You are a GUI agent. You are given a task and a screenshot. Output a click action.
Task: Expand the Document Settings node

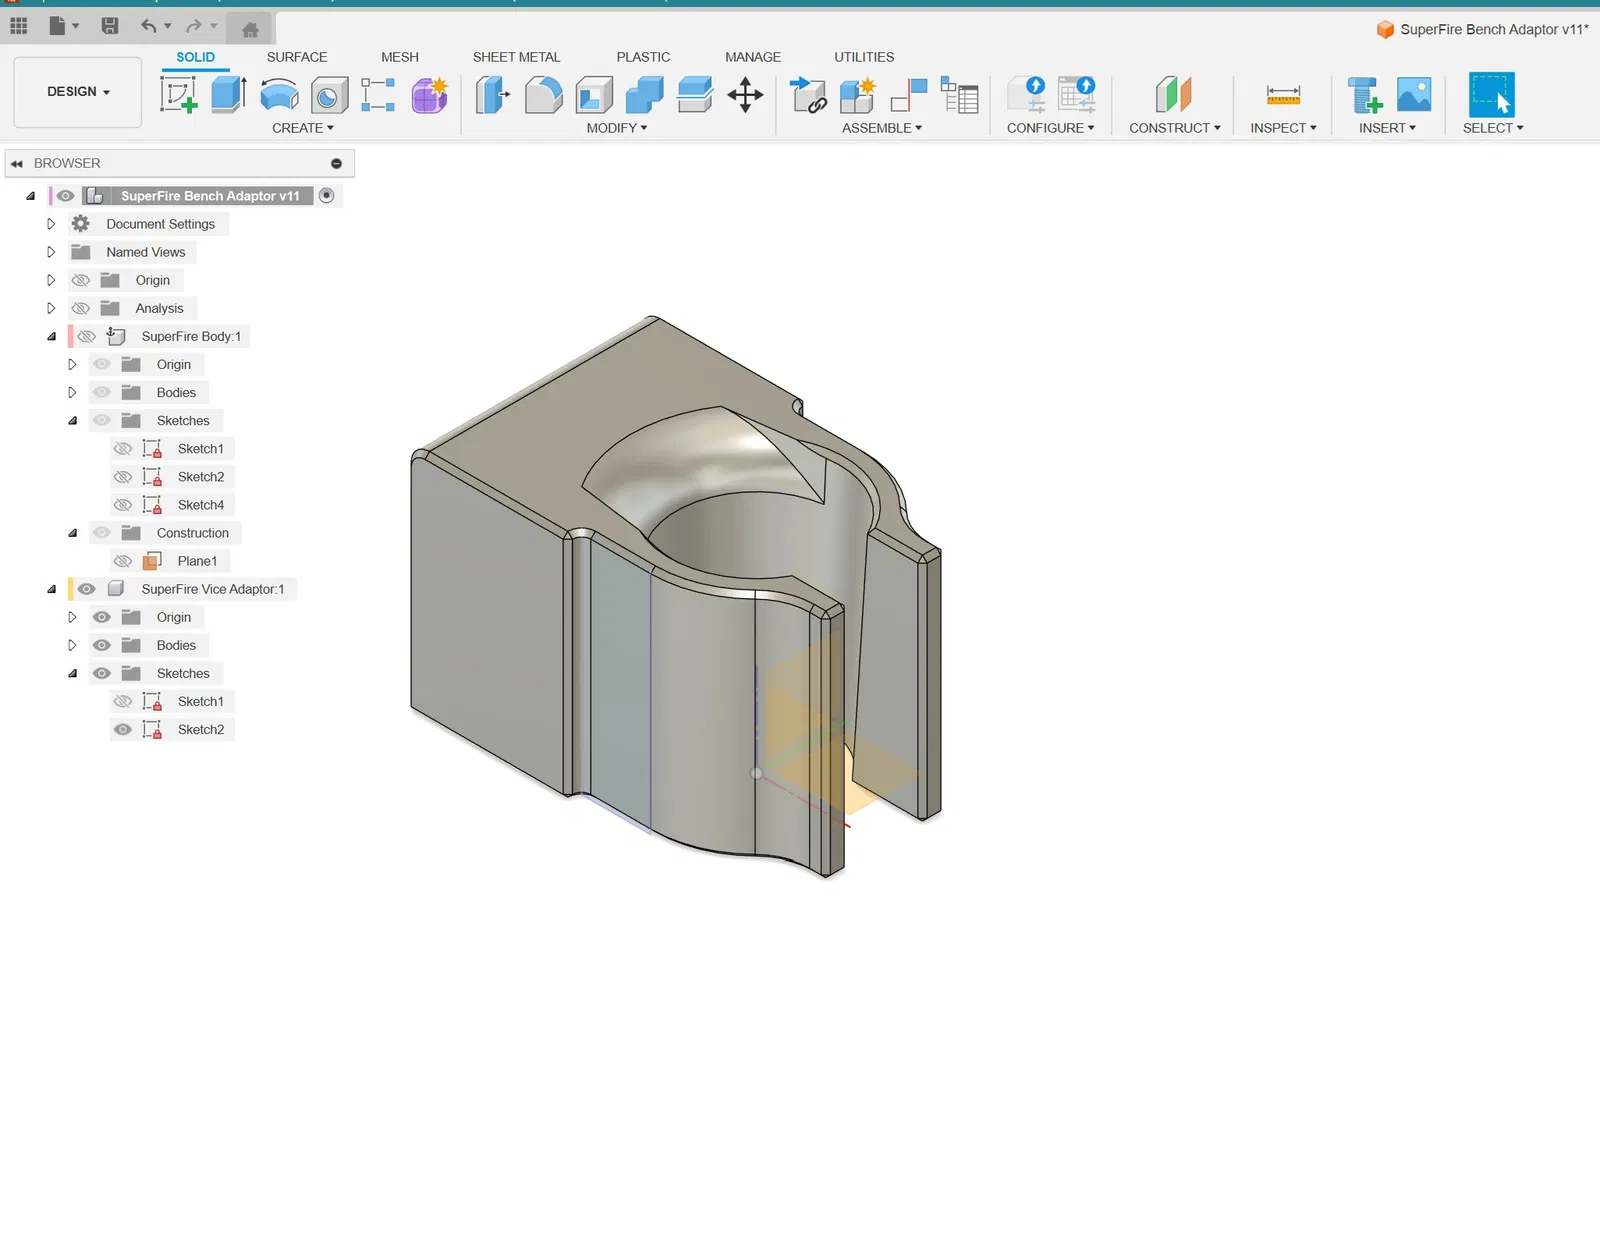pyautogui.click(x=51, y=224)
